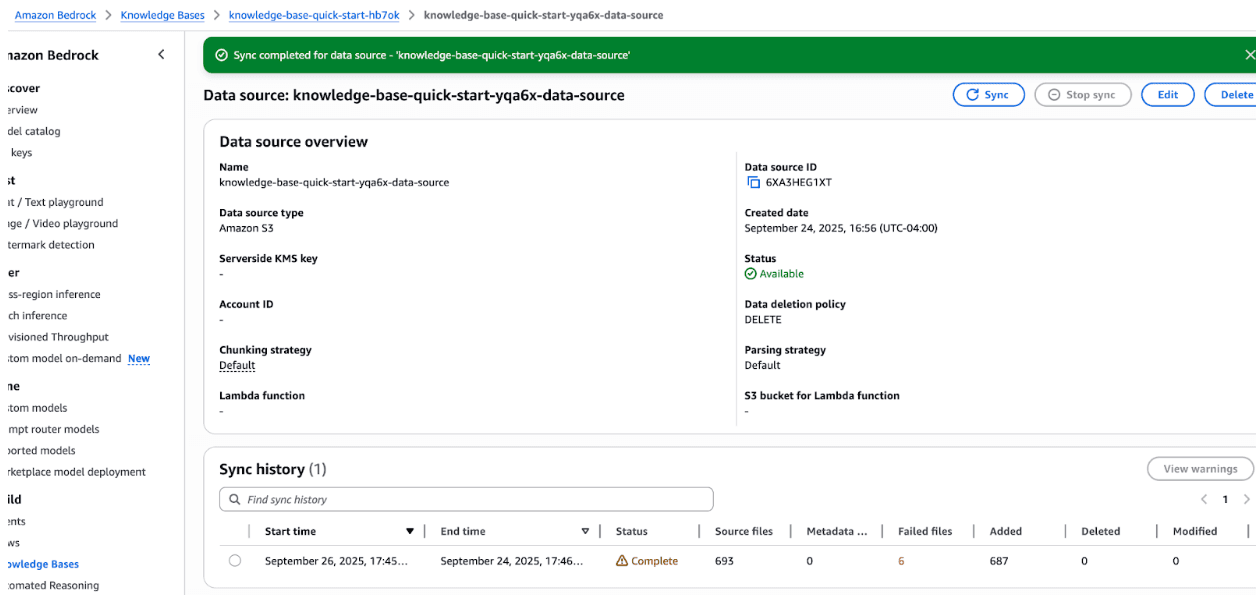The image size is (1260, 602).
Task: Select the radio button for the sync history row
Action: (235, 561)
